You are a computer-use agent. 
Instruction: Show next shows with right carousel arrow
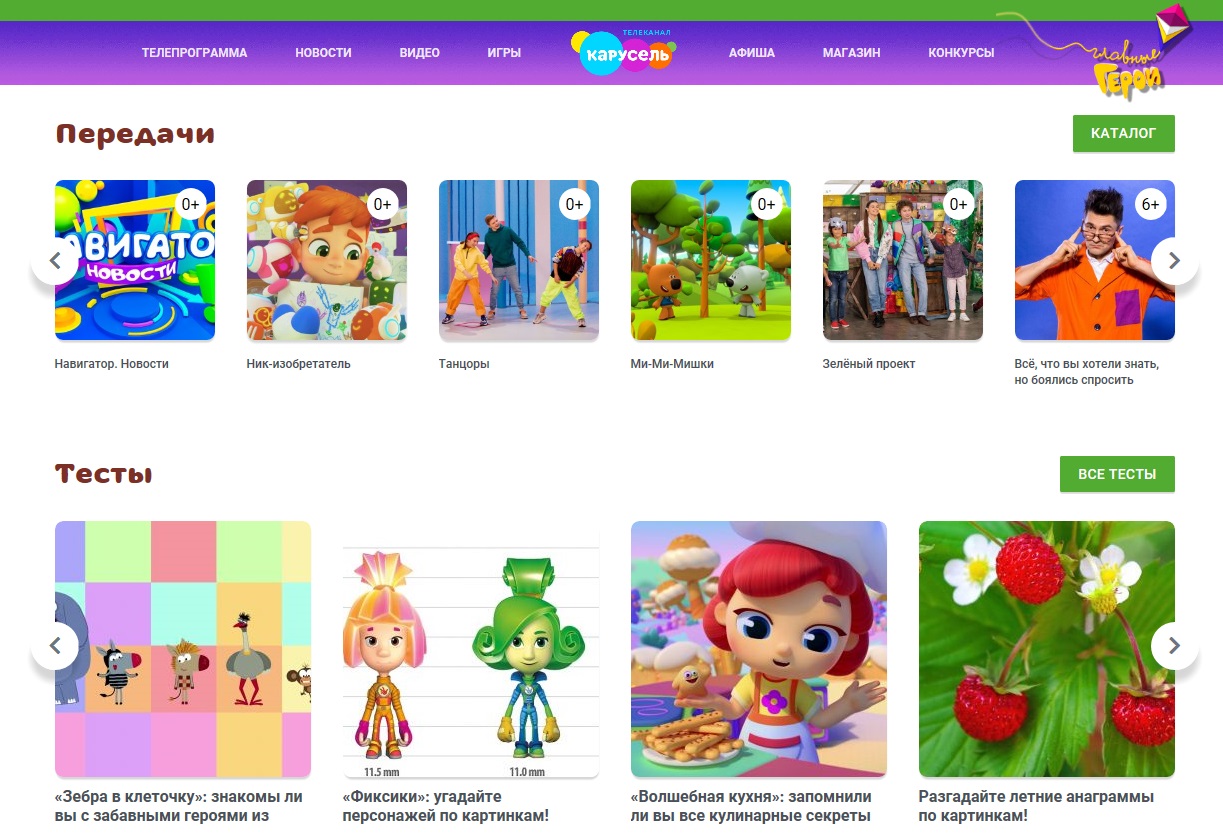pyautogui.click(x=1175, y=261)
